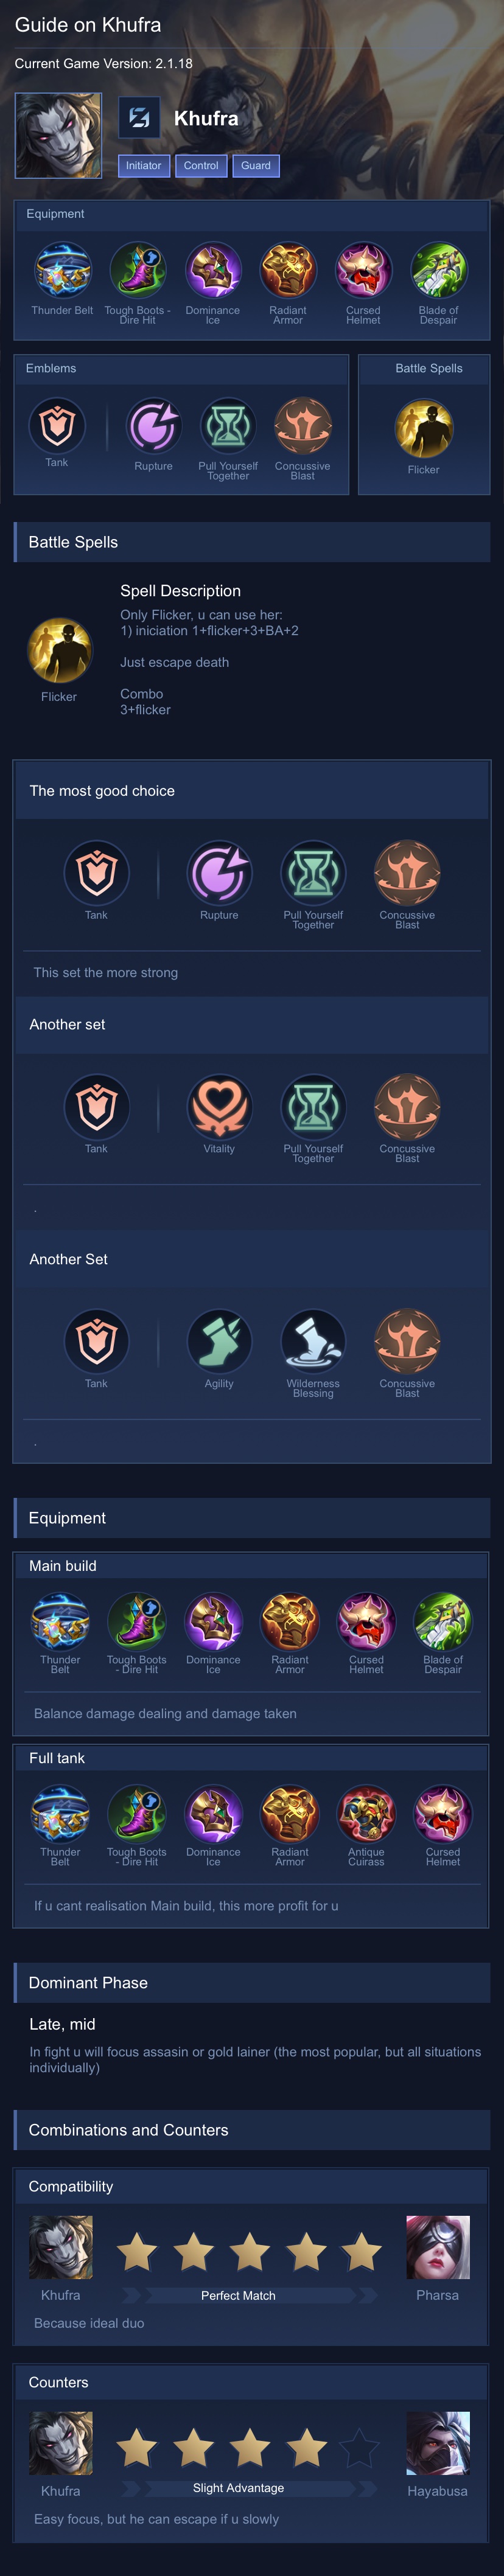Click the Khufra portrait at the top
The height and width of the screenshot is (2576, 504).
(58, 136)
